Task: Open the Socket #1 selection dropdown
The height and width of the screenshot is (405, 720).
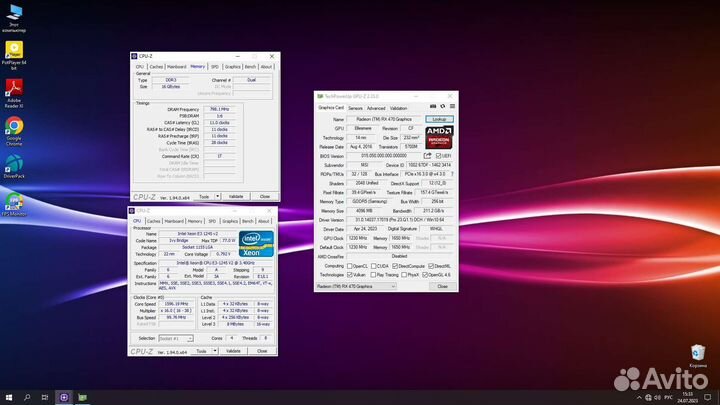Action: tap(175, 338)
